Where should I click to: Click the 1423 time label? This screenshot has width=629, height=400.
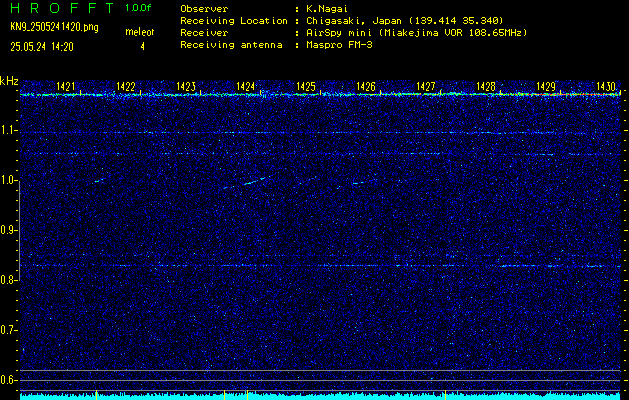click(x=186, y=86)
